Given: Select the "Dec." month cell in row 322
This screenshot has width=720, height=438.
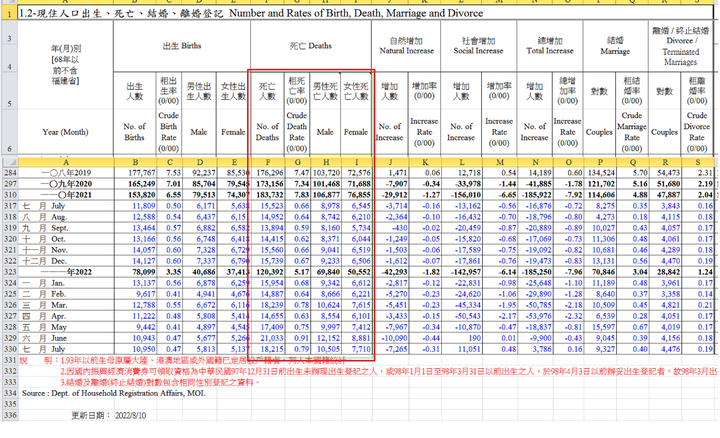Looking at the screenshot, I should click(x=66, y=261).
